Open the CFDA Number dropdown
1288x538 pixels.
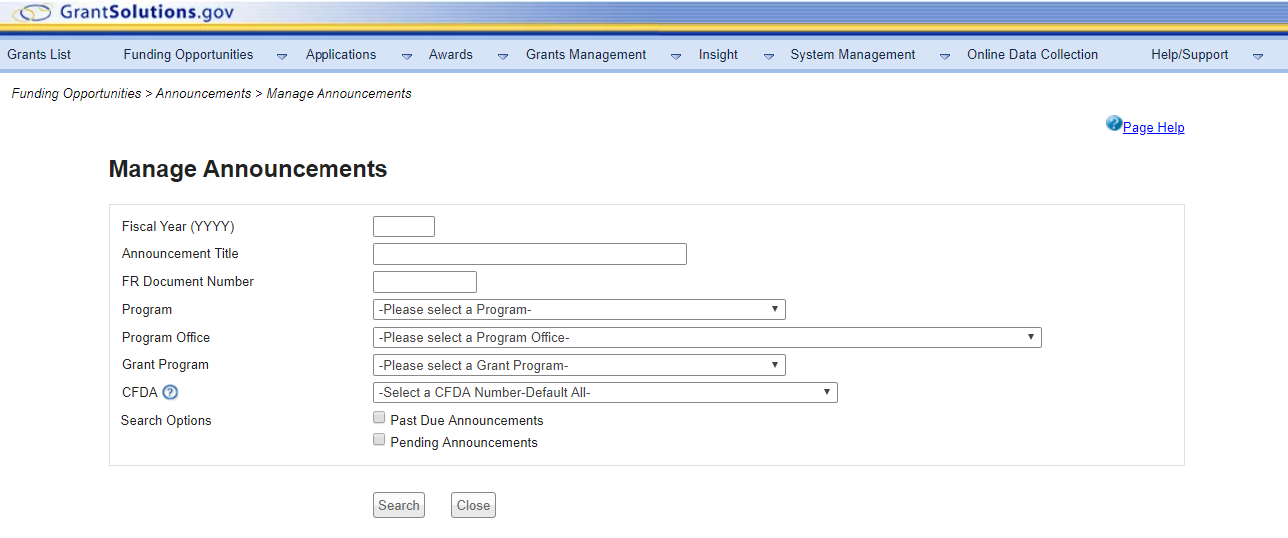pos(604,393)
